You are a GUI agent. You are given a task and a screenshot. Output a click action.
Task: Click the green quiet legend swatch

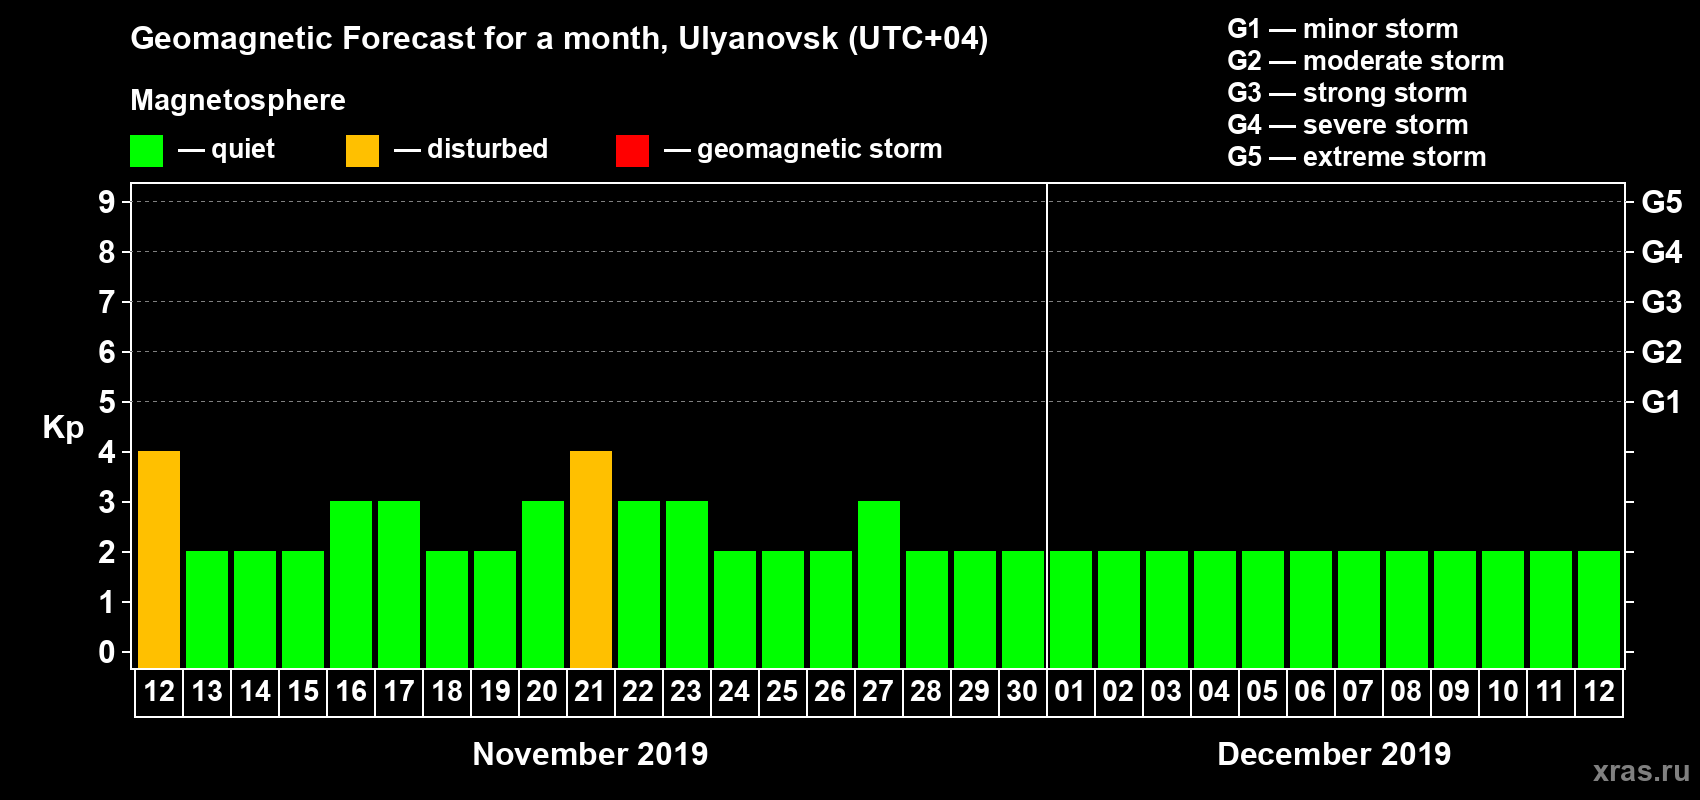click(146, 151)
